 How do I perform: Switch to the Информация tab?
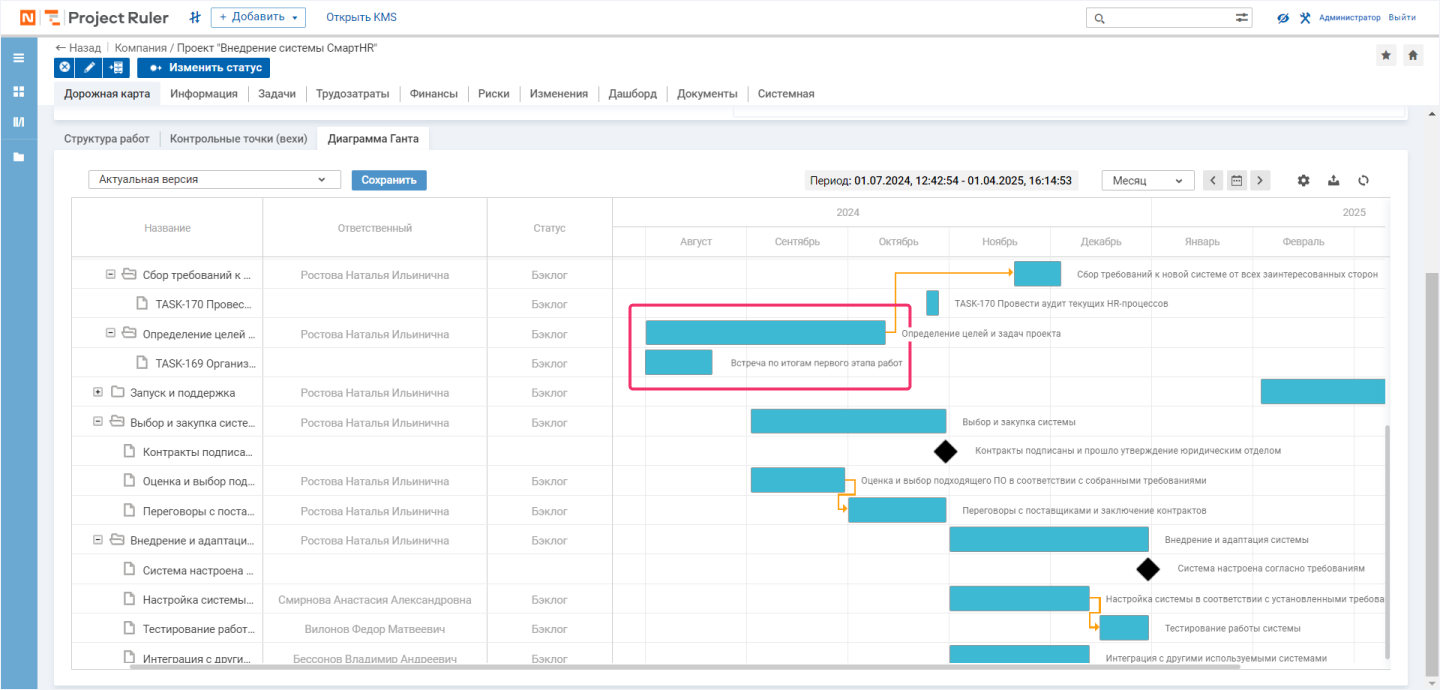(204, 94)
